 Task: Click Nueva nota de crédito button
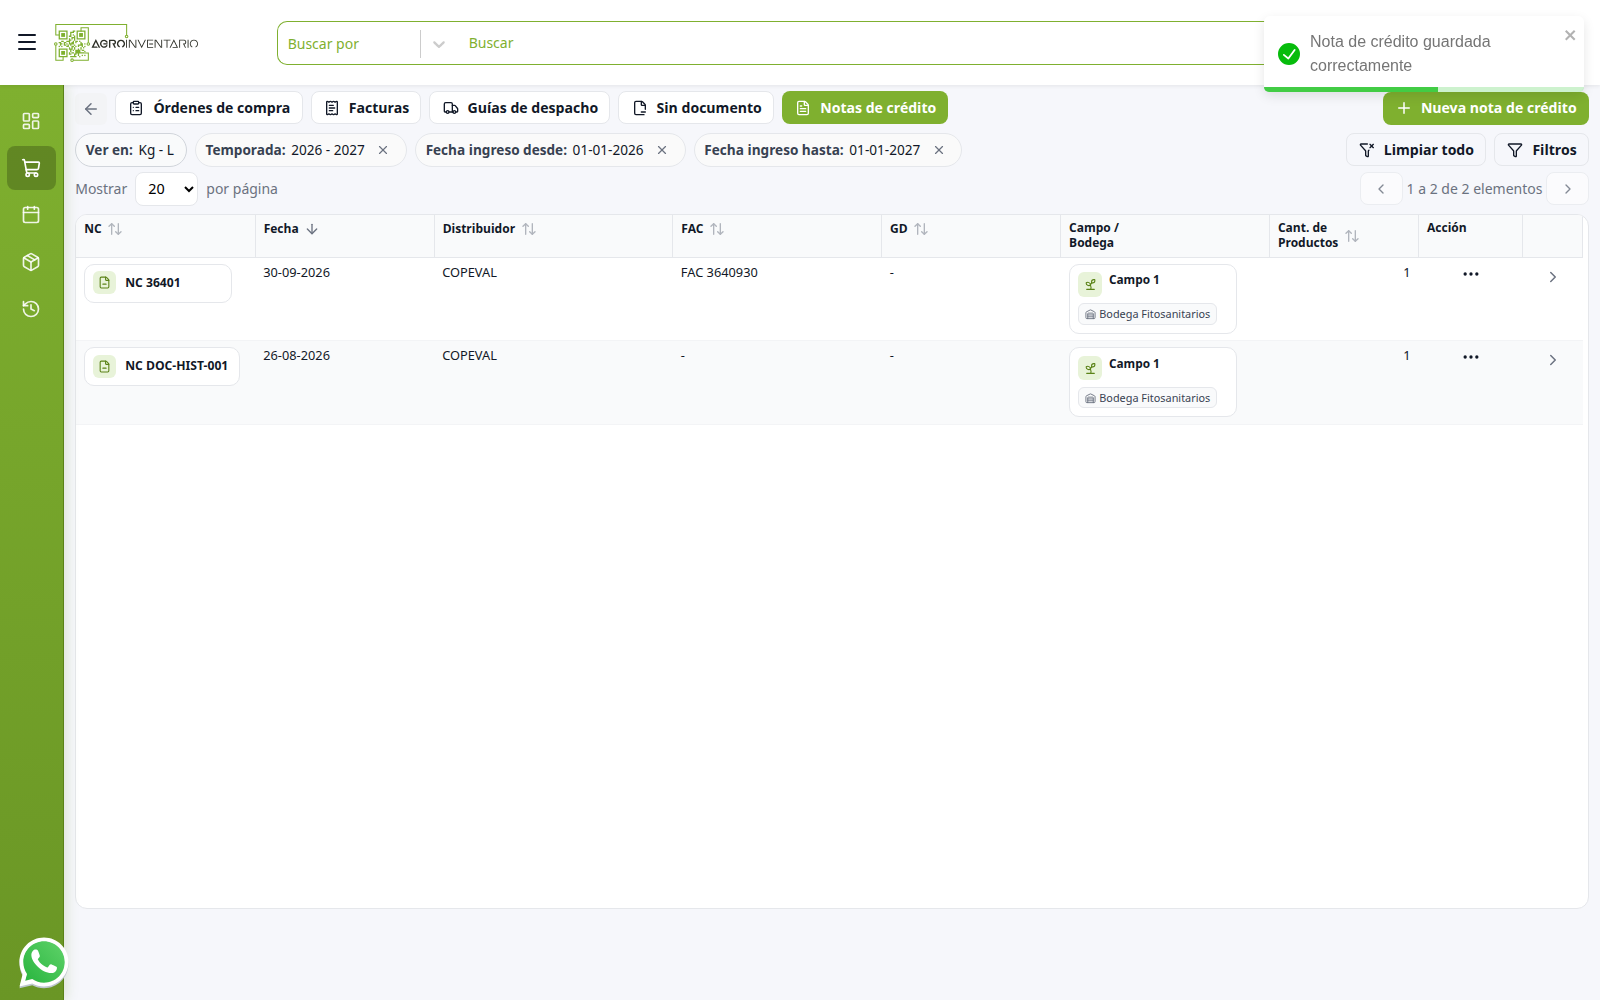click(1485, 108)
